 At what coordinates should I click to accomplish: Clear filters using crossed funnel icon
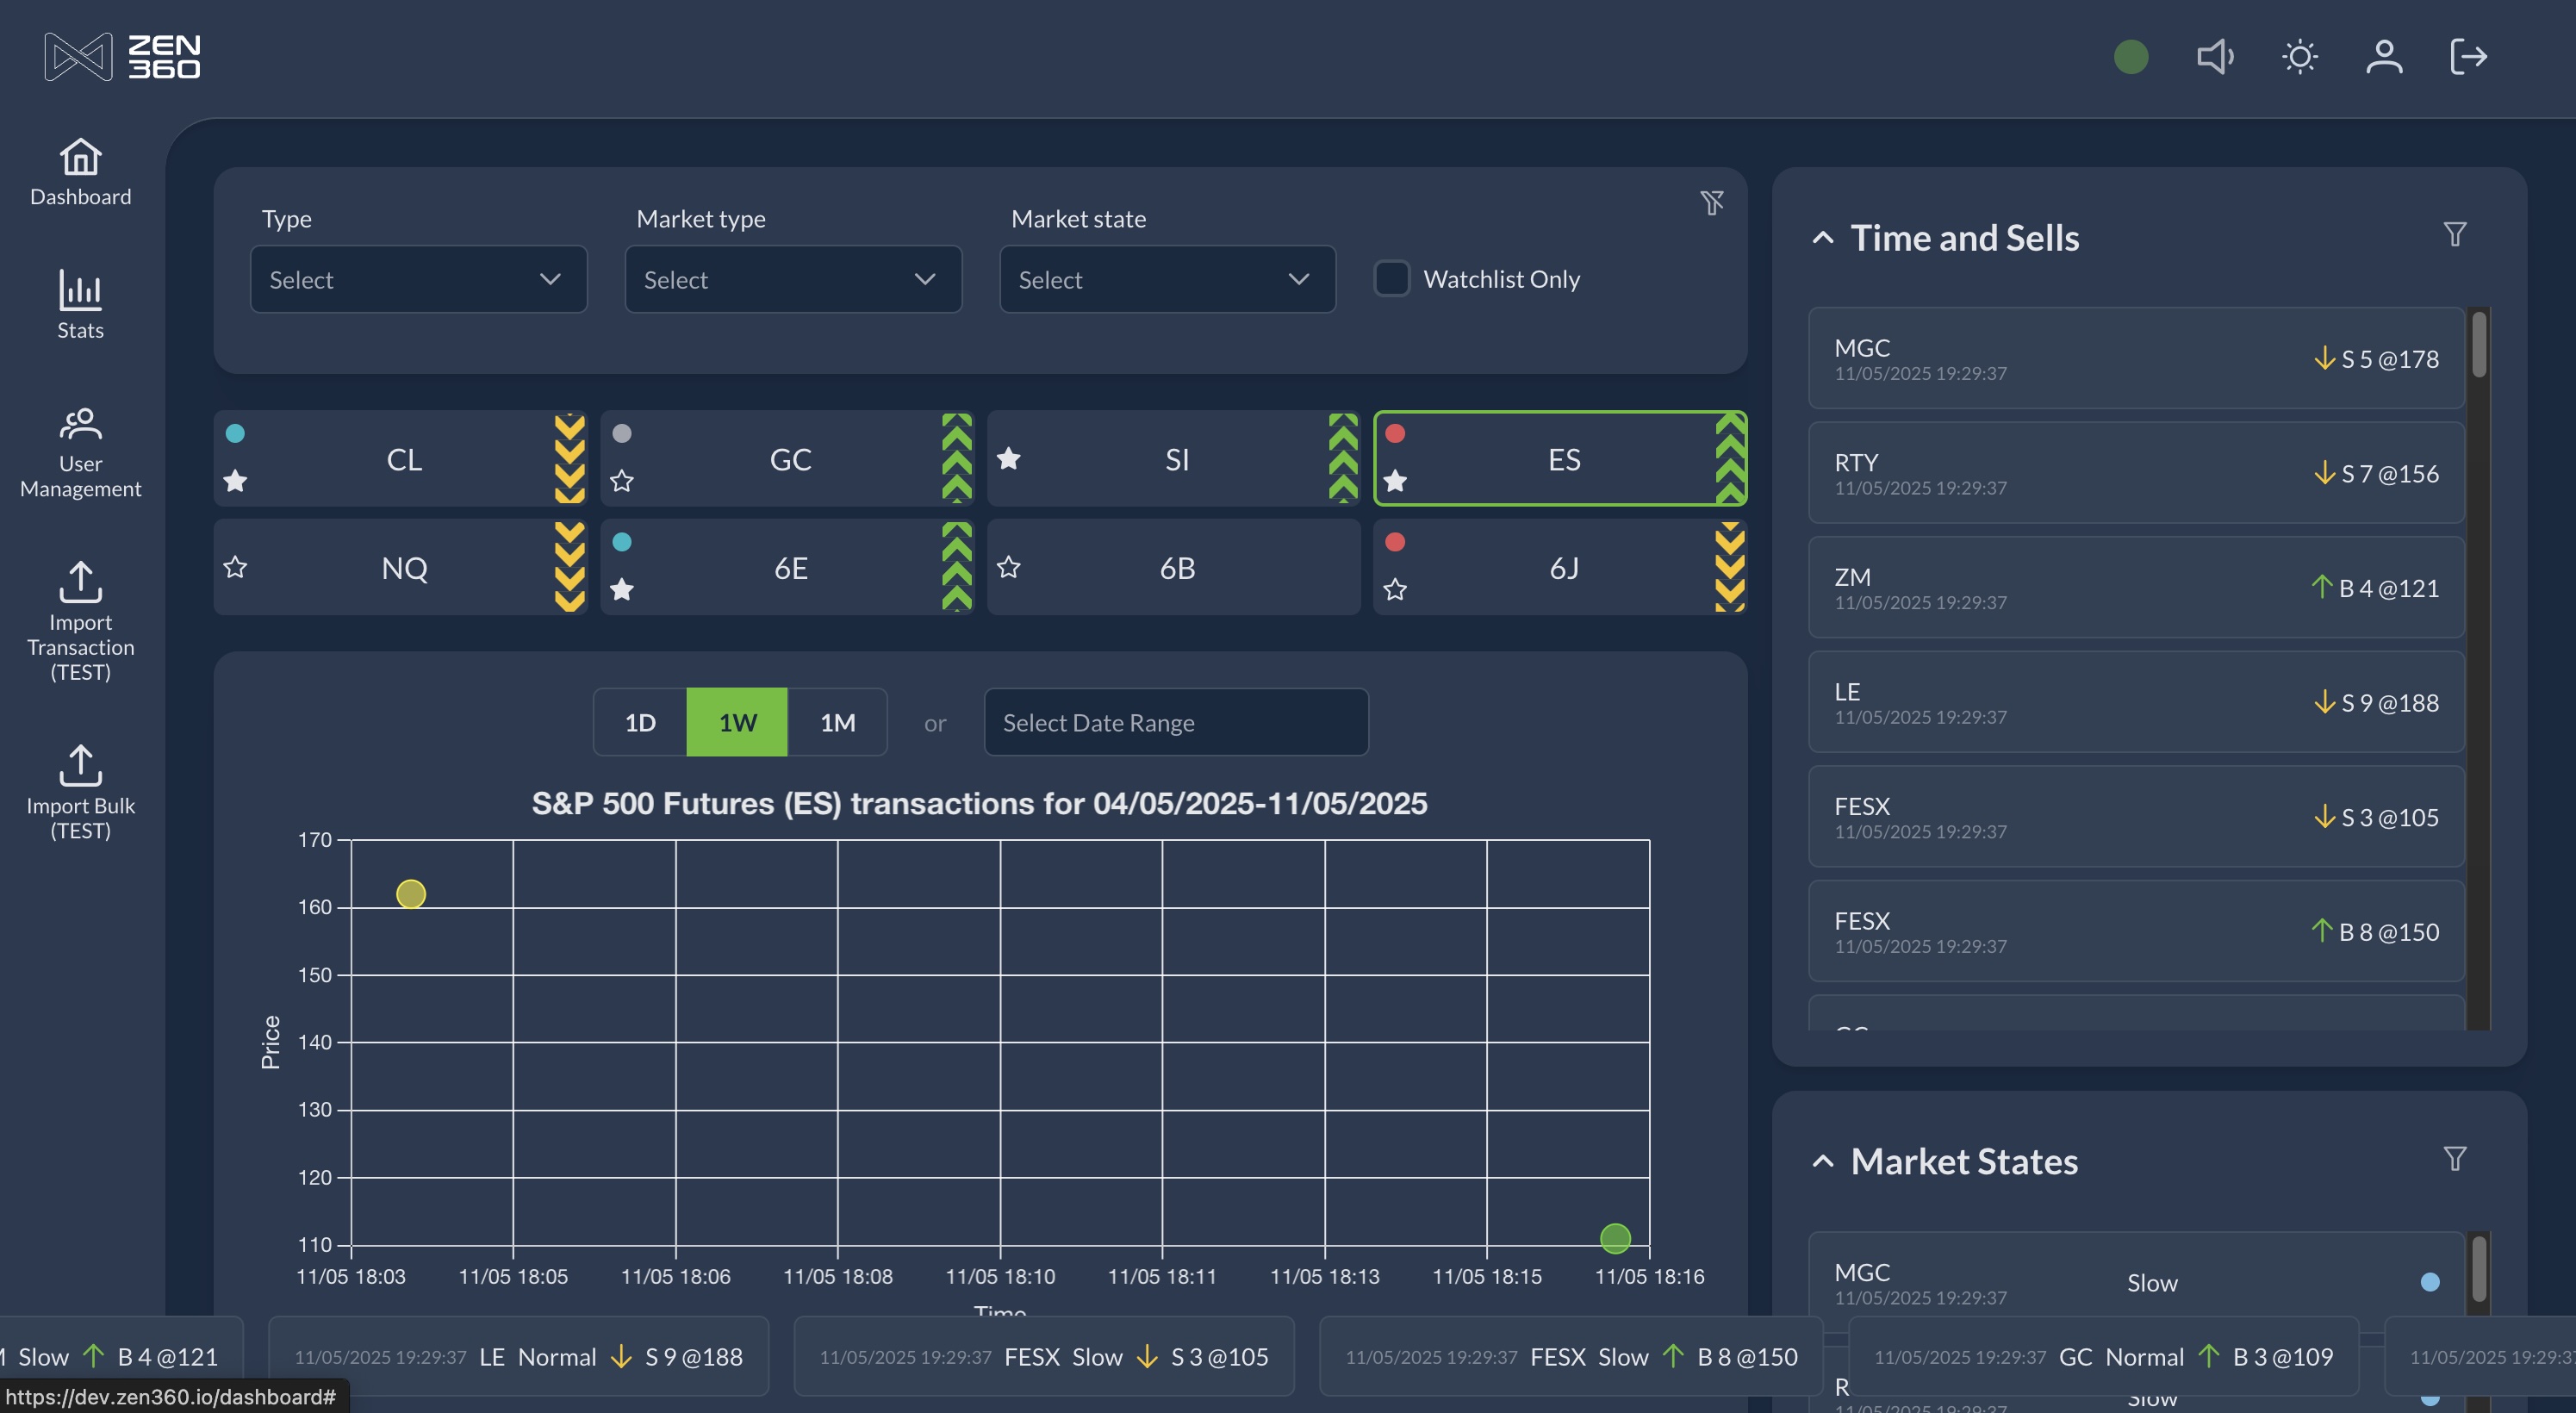pos(1712,203)
